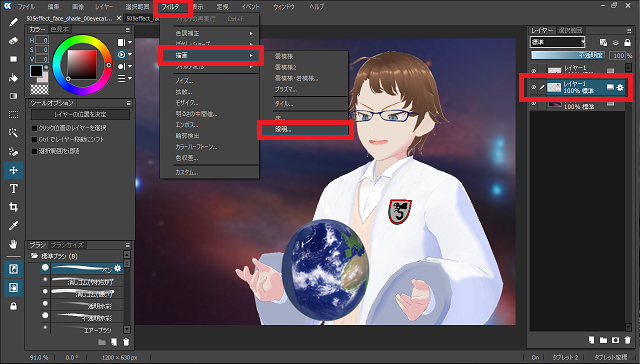
Task: Select the Magic Wand selection tool
Action: coord(13,133)
